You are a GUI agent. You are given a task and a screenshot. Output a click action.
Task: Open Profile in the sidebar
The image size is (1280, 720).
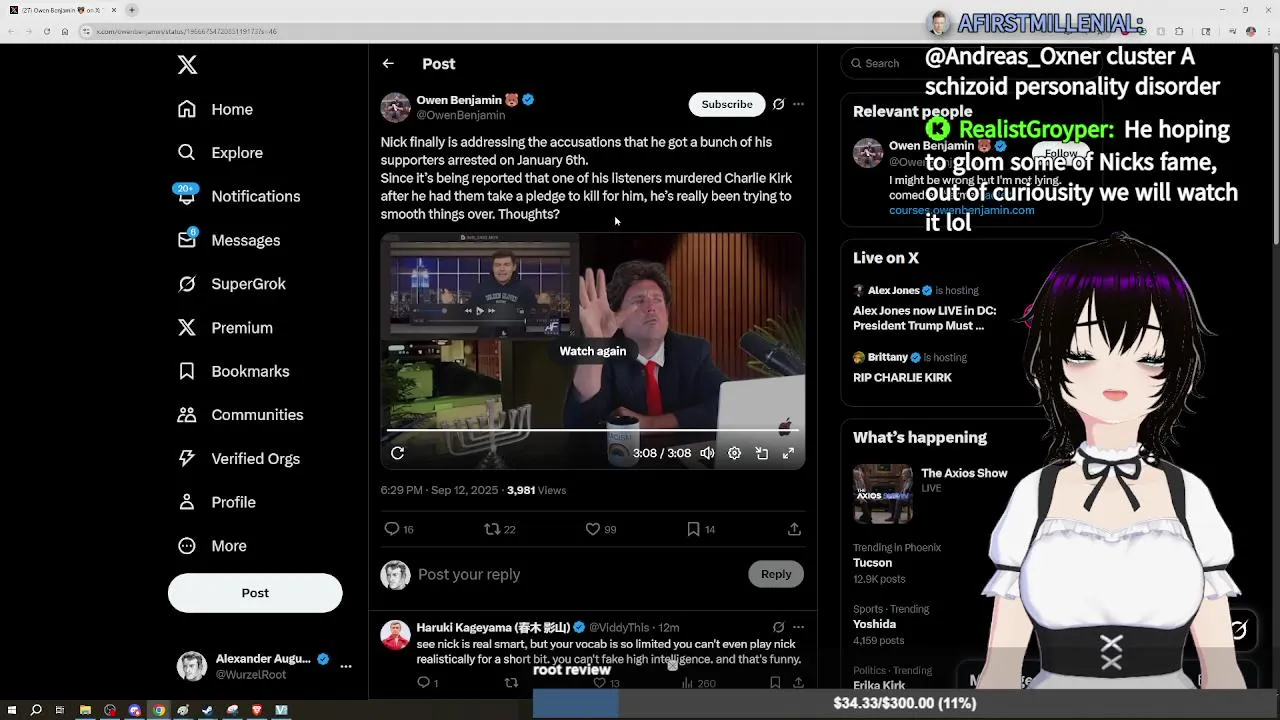(216, 502)
